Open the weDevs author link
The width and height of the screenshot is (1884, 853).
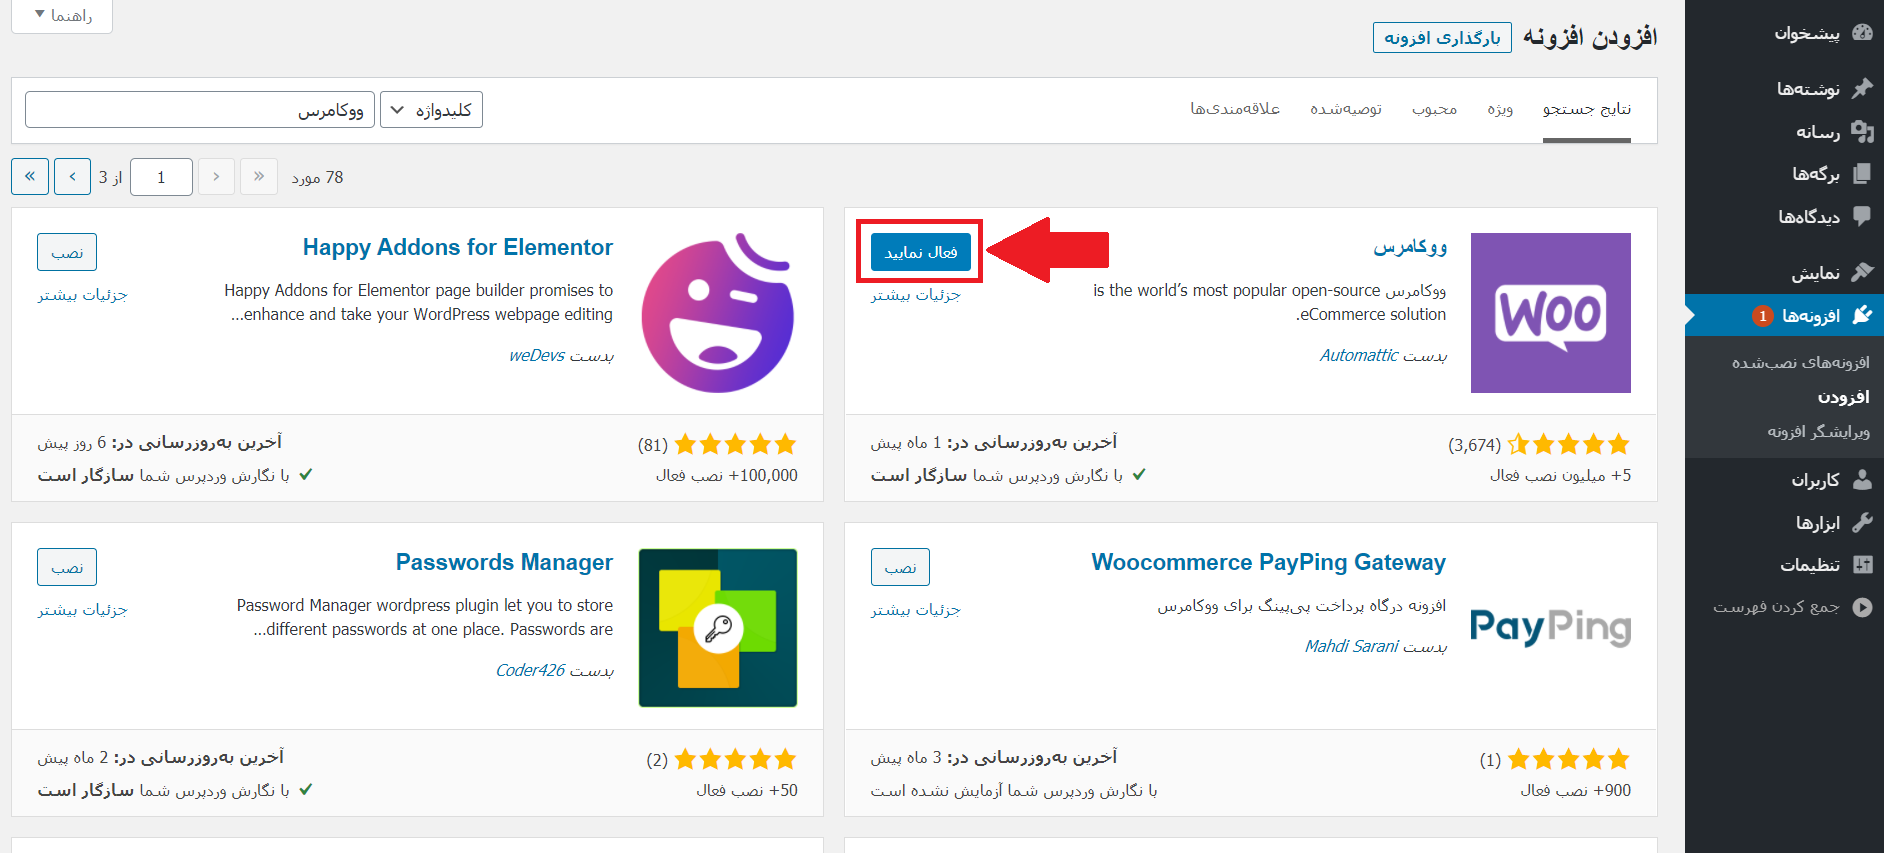click(537, 355)
